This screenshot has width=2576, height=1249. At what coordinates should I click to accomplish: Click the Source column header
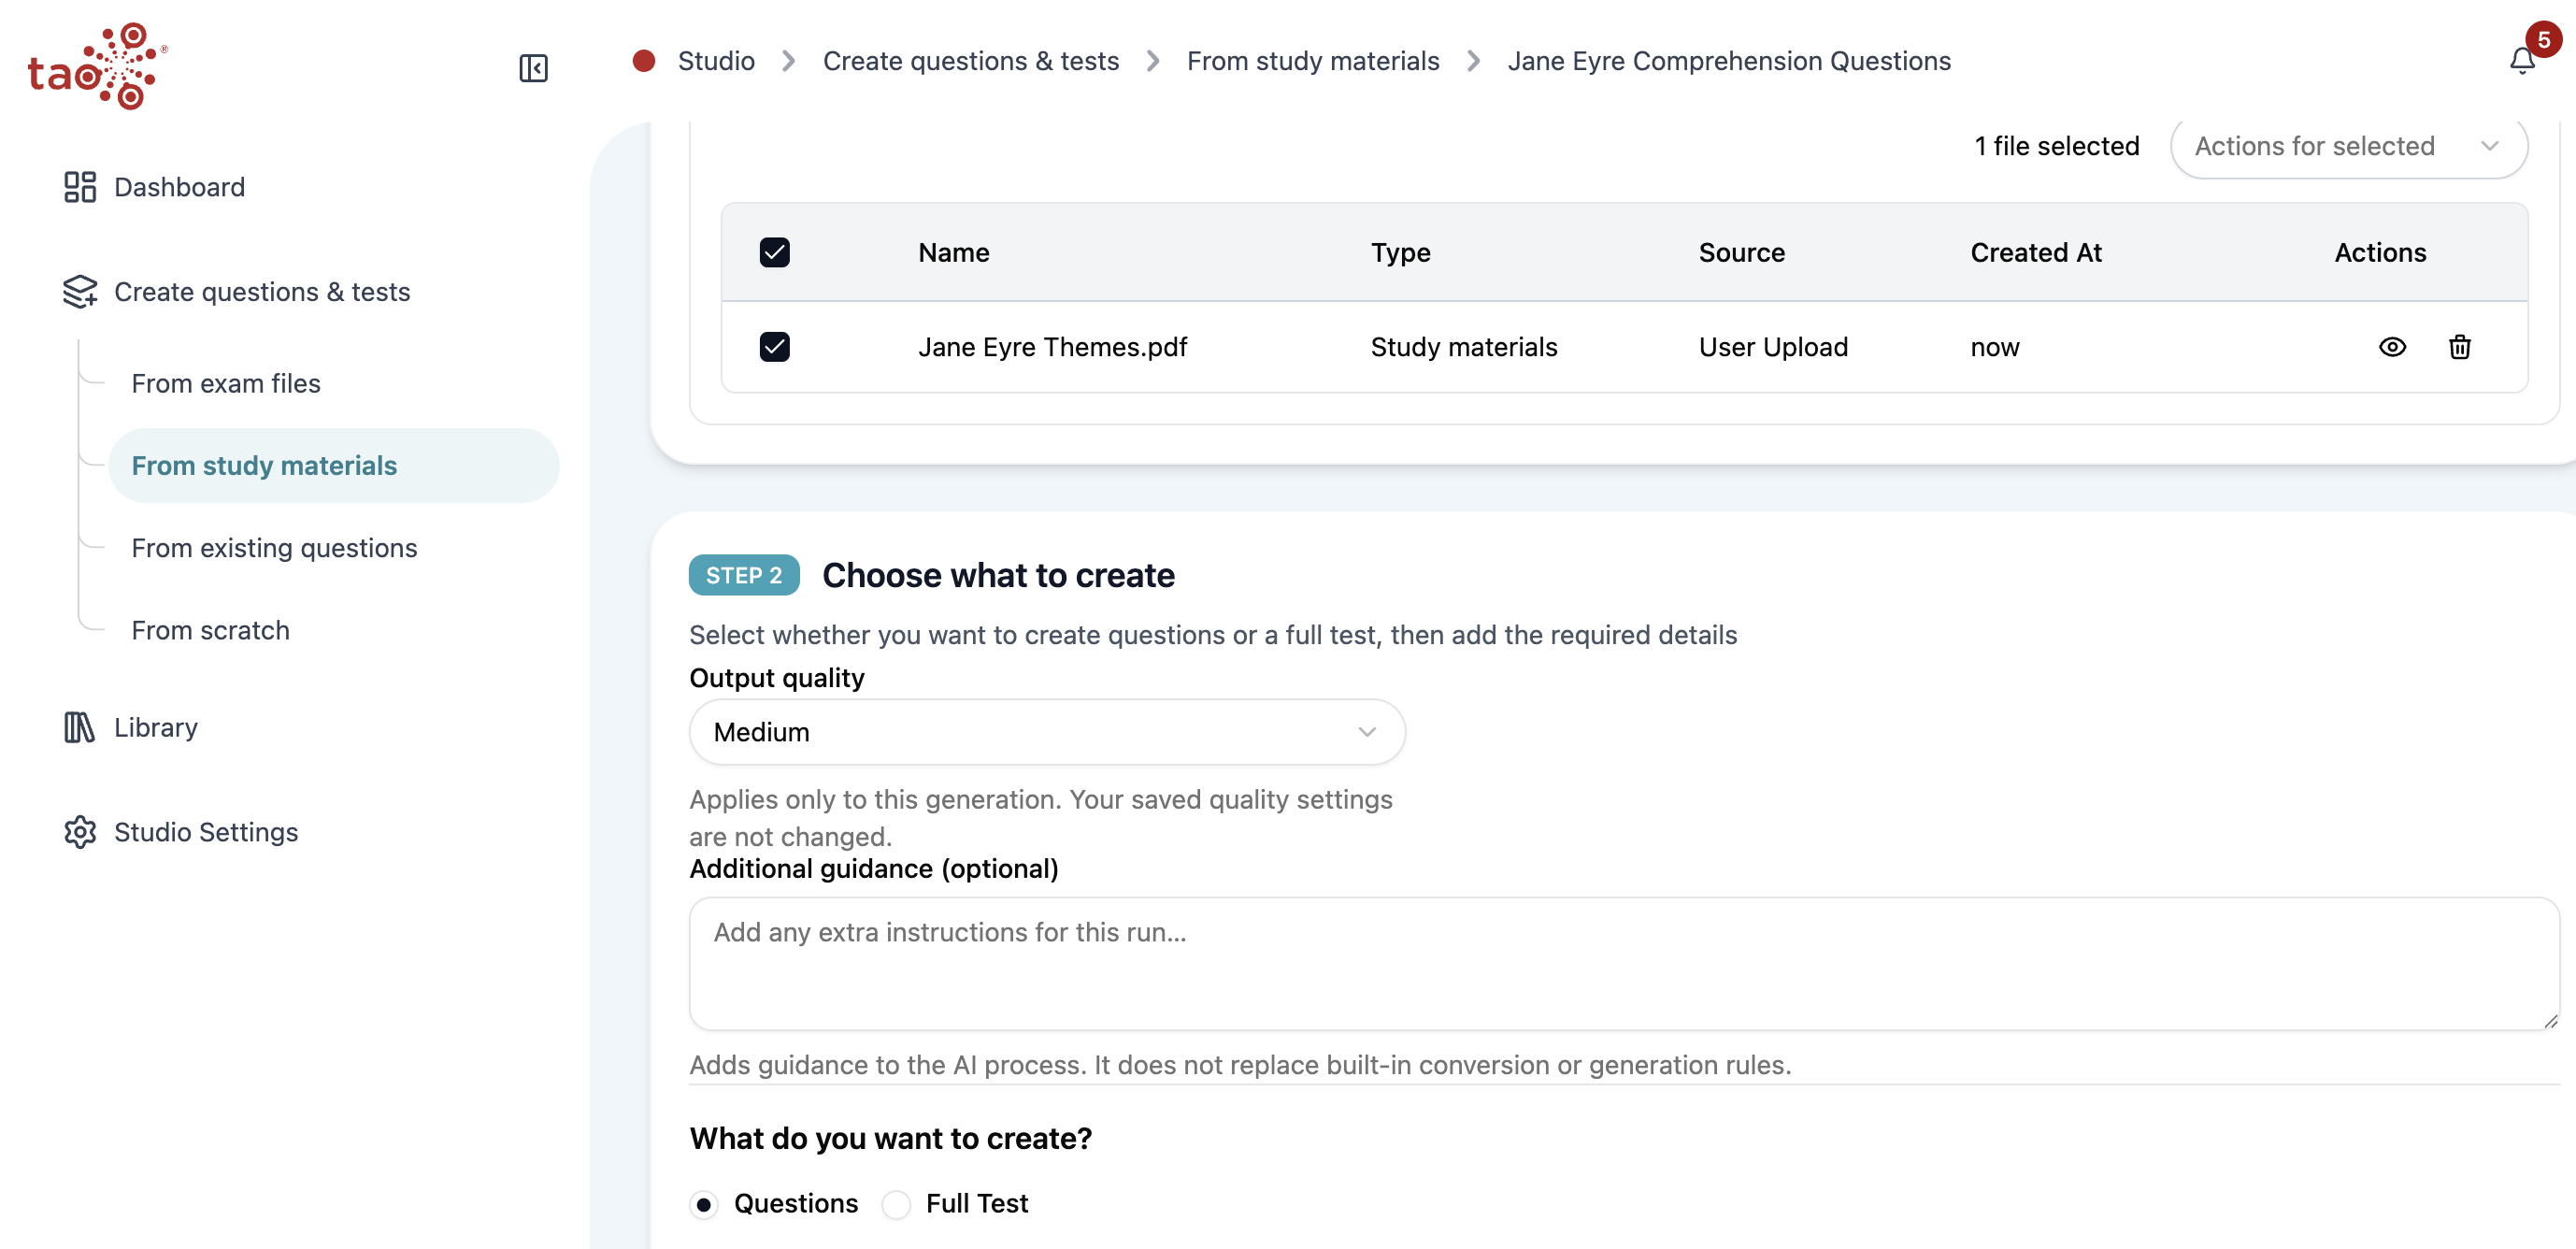1741,252
